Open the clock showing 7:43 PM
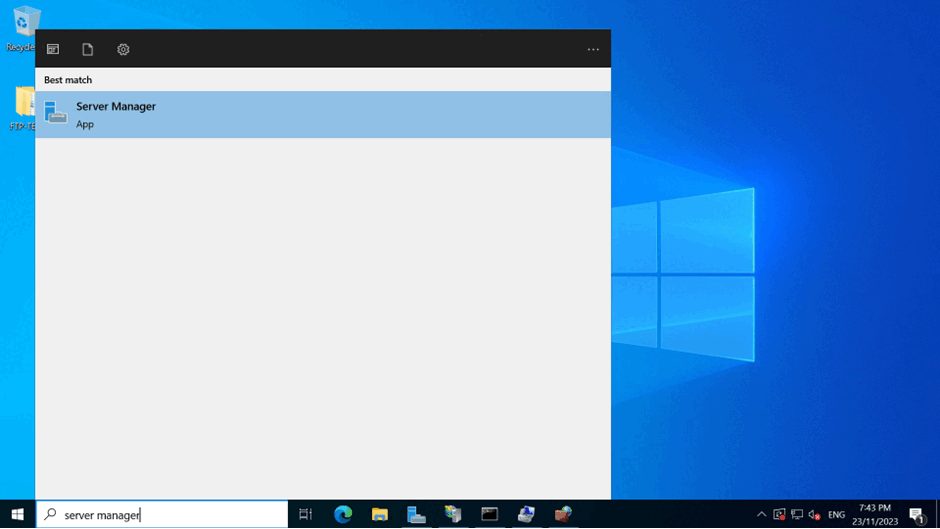940x529 pixels. [875, 515]
